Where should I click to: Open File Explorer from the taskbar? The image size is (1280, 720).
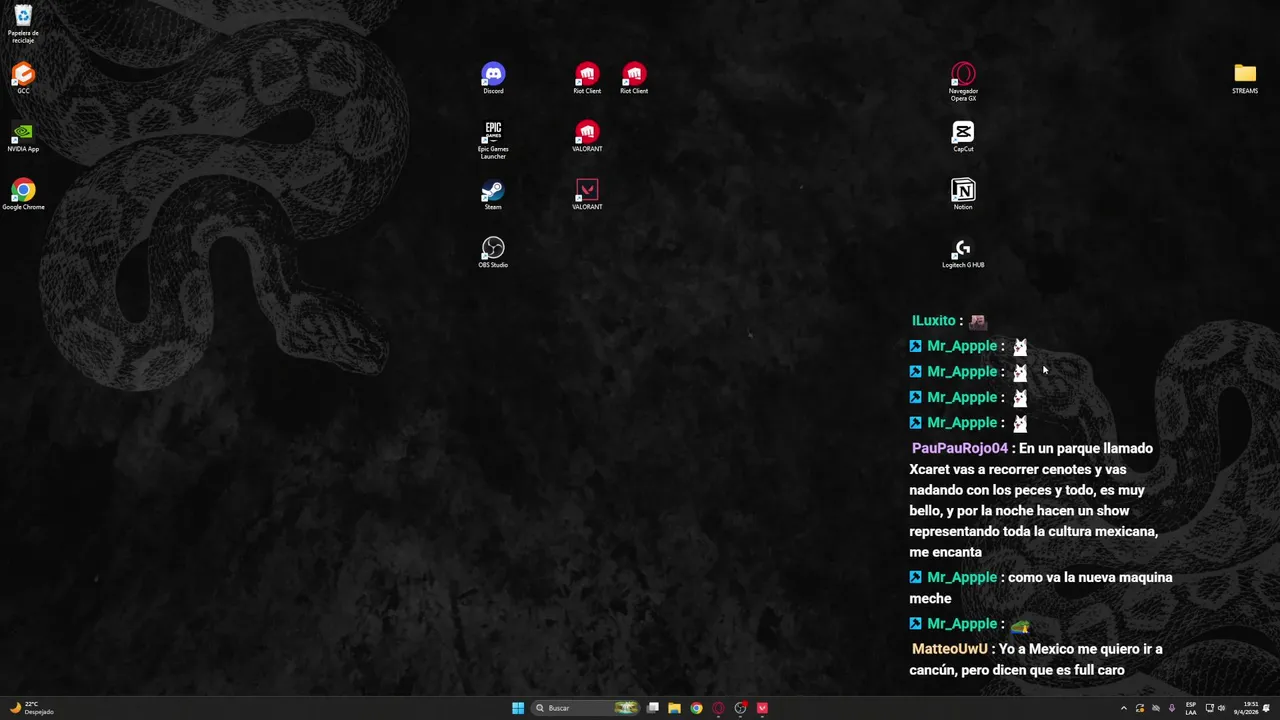point(675,708)
